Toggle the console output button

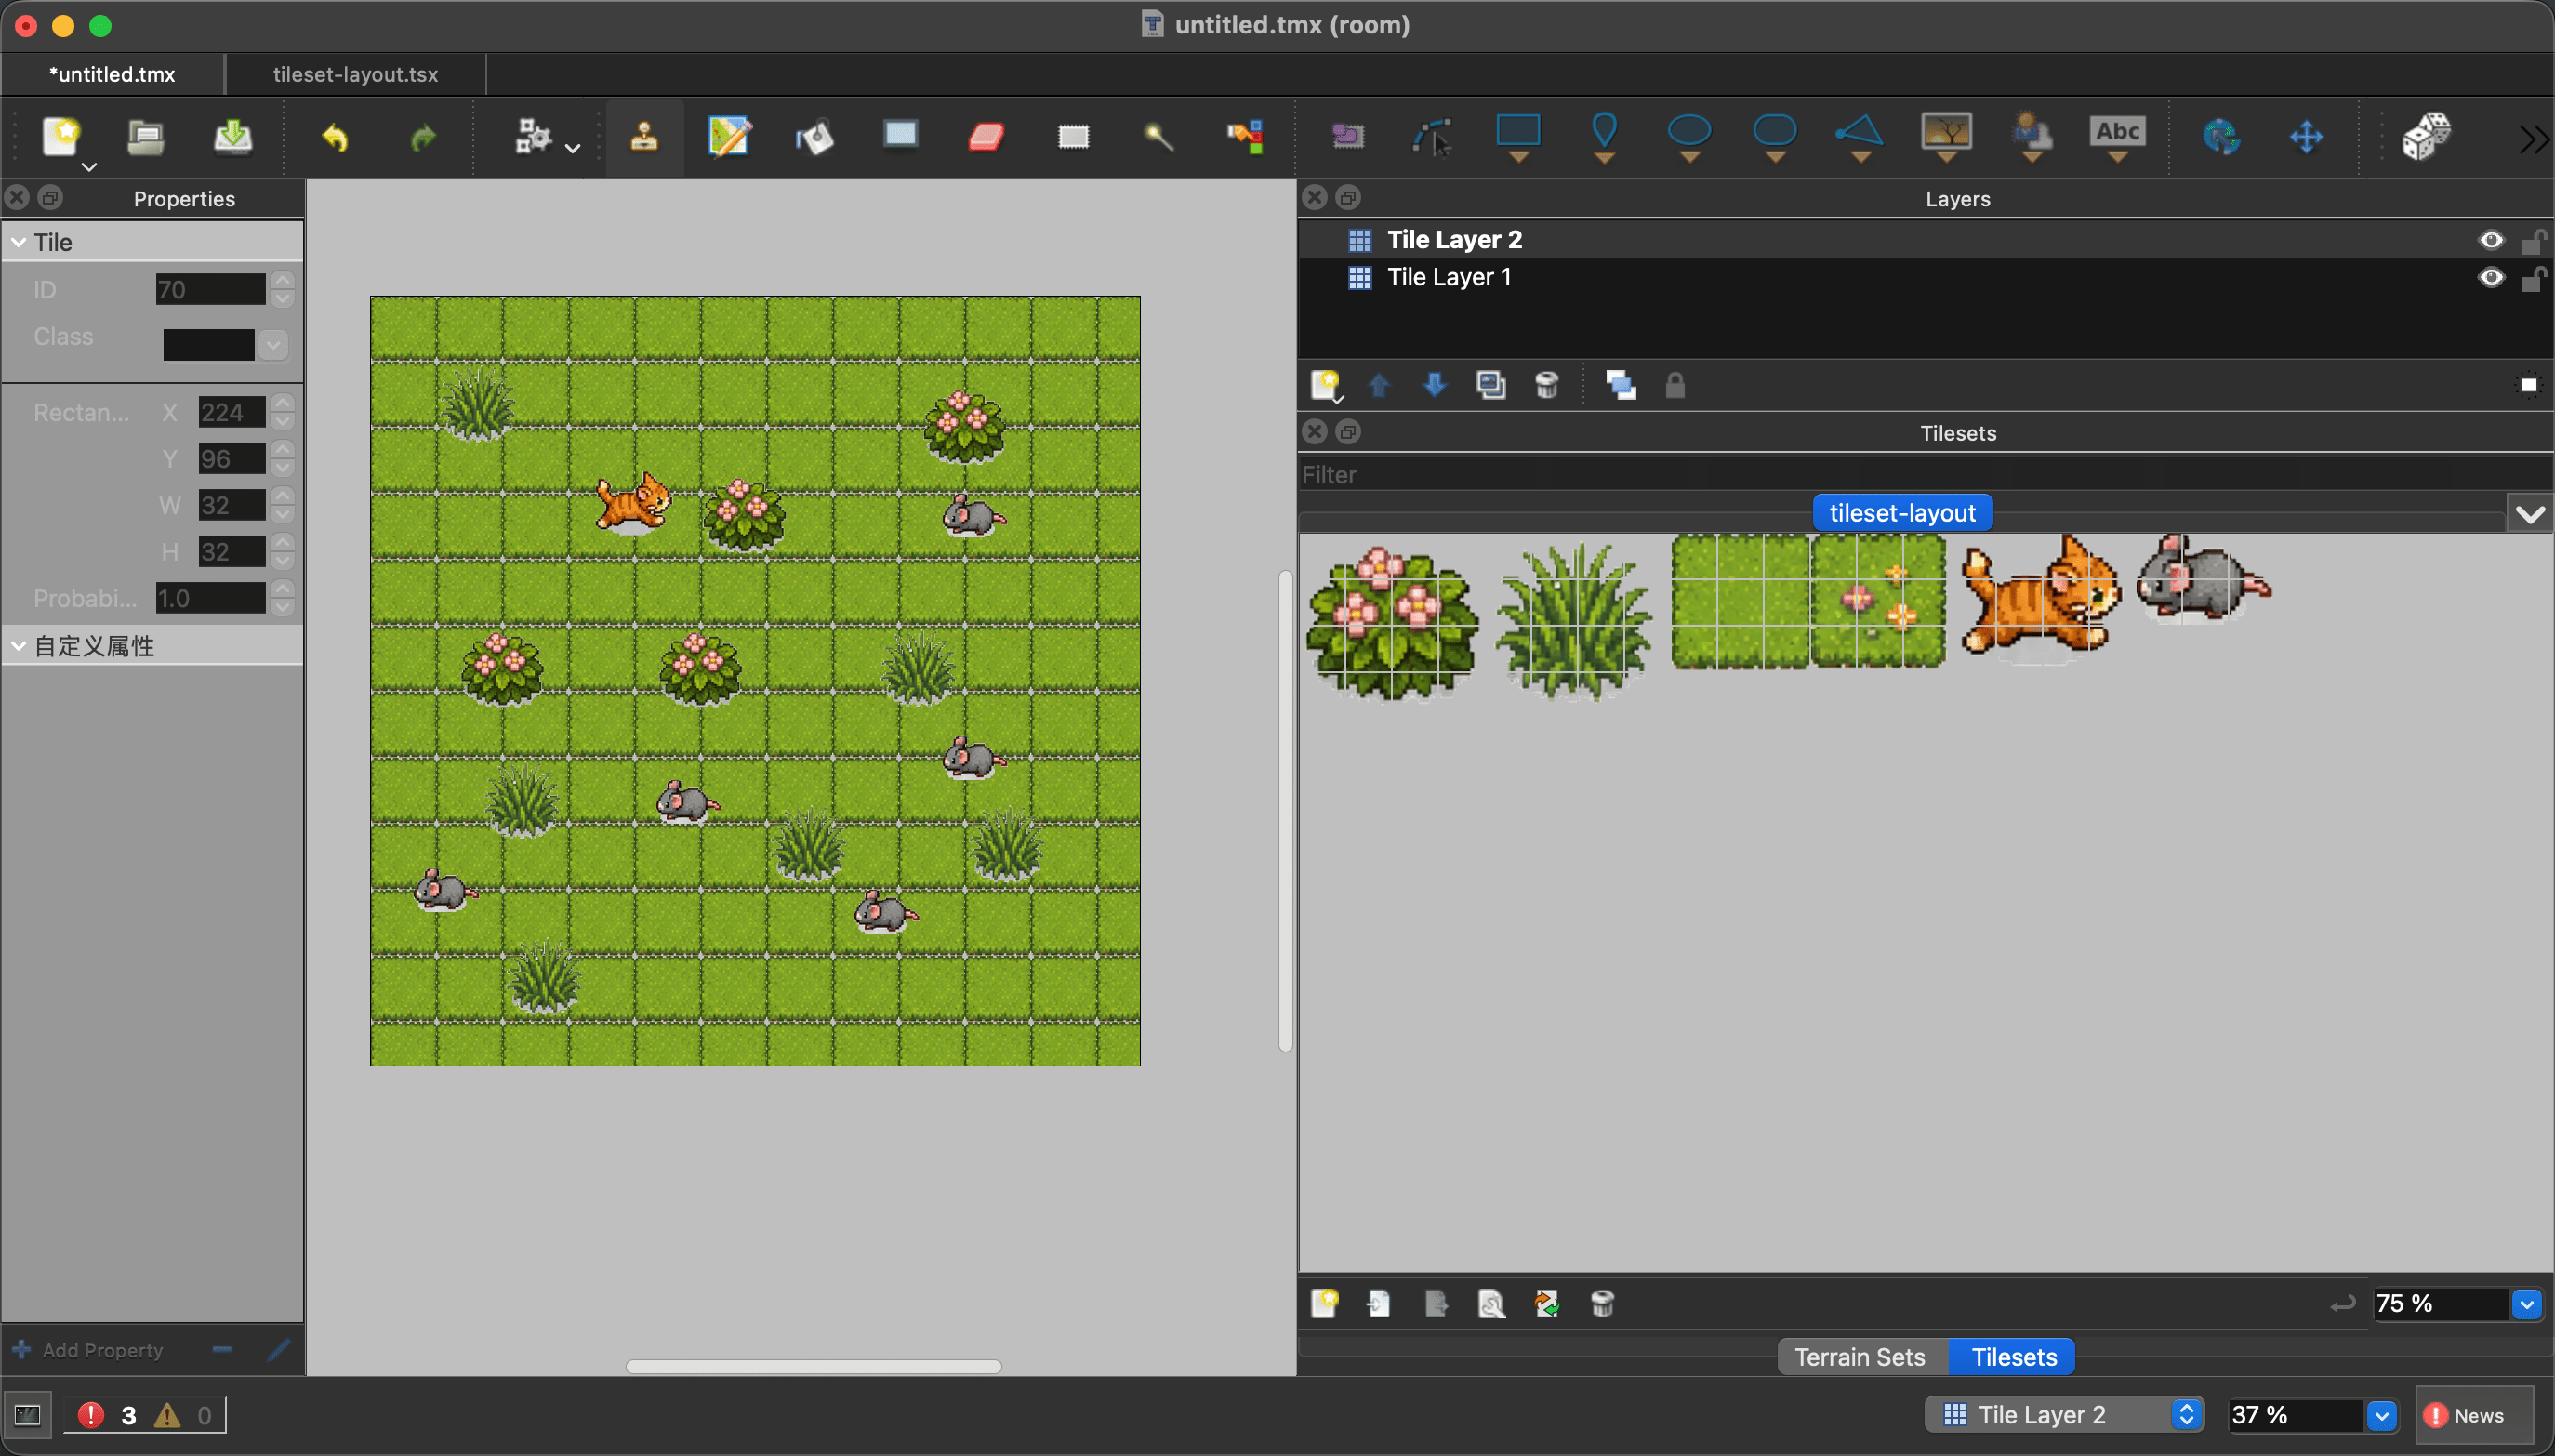[x=27, y=1415]
